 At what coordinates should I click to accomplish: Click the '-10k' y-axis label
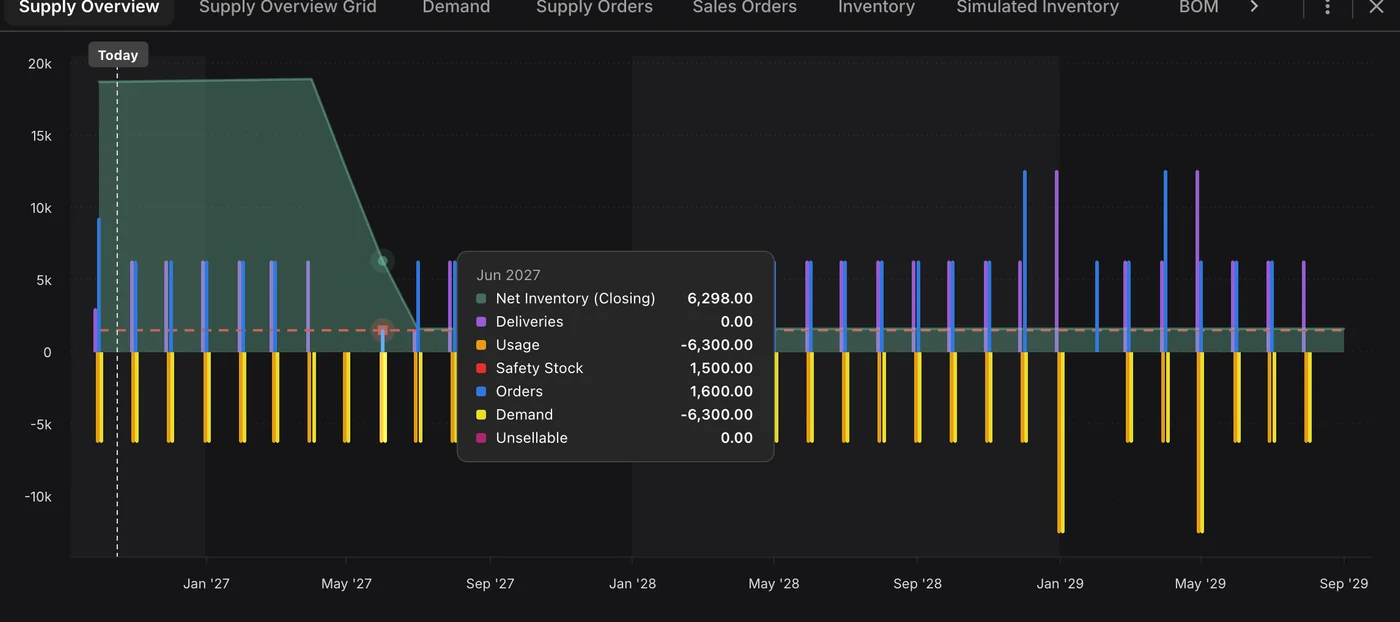38,497
